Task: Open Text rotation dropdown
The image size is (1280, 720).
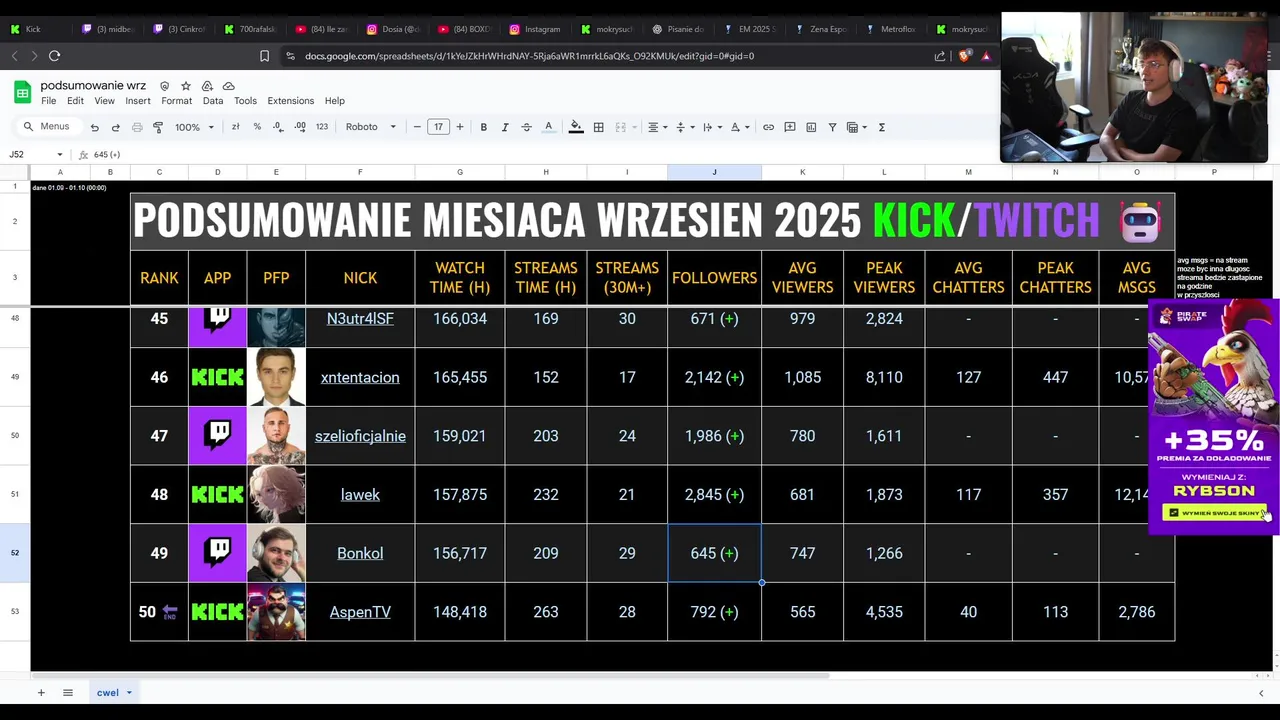Action: (739, 127)
